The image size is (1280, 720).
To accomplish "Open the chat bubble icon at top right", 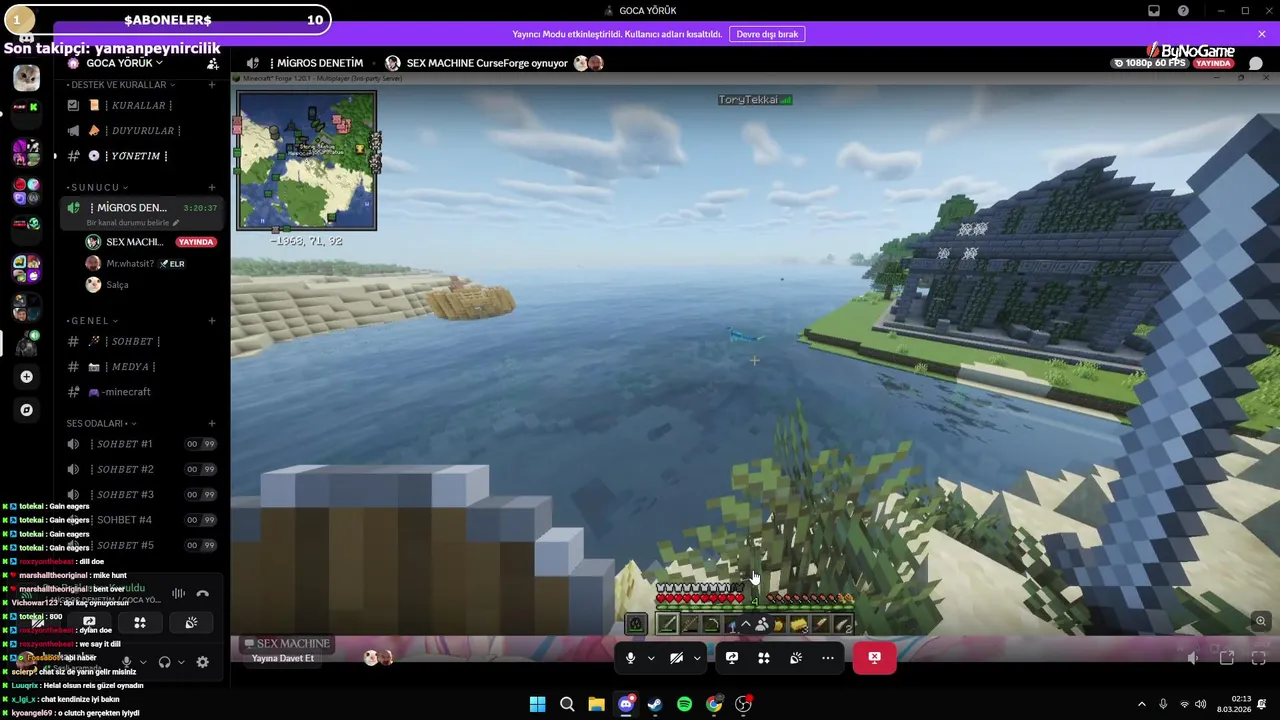I will point(1256,63).
